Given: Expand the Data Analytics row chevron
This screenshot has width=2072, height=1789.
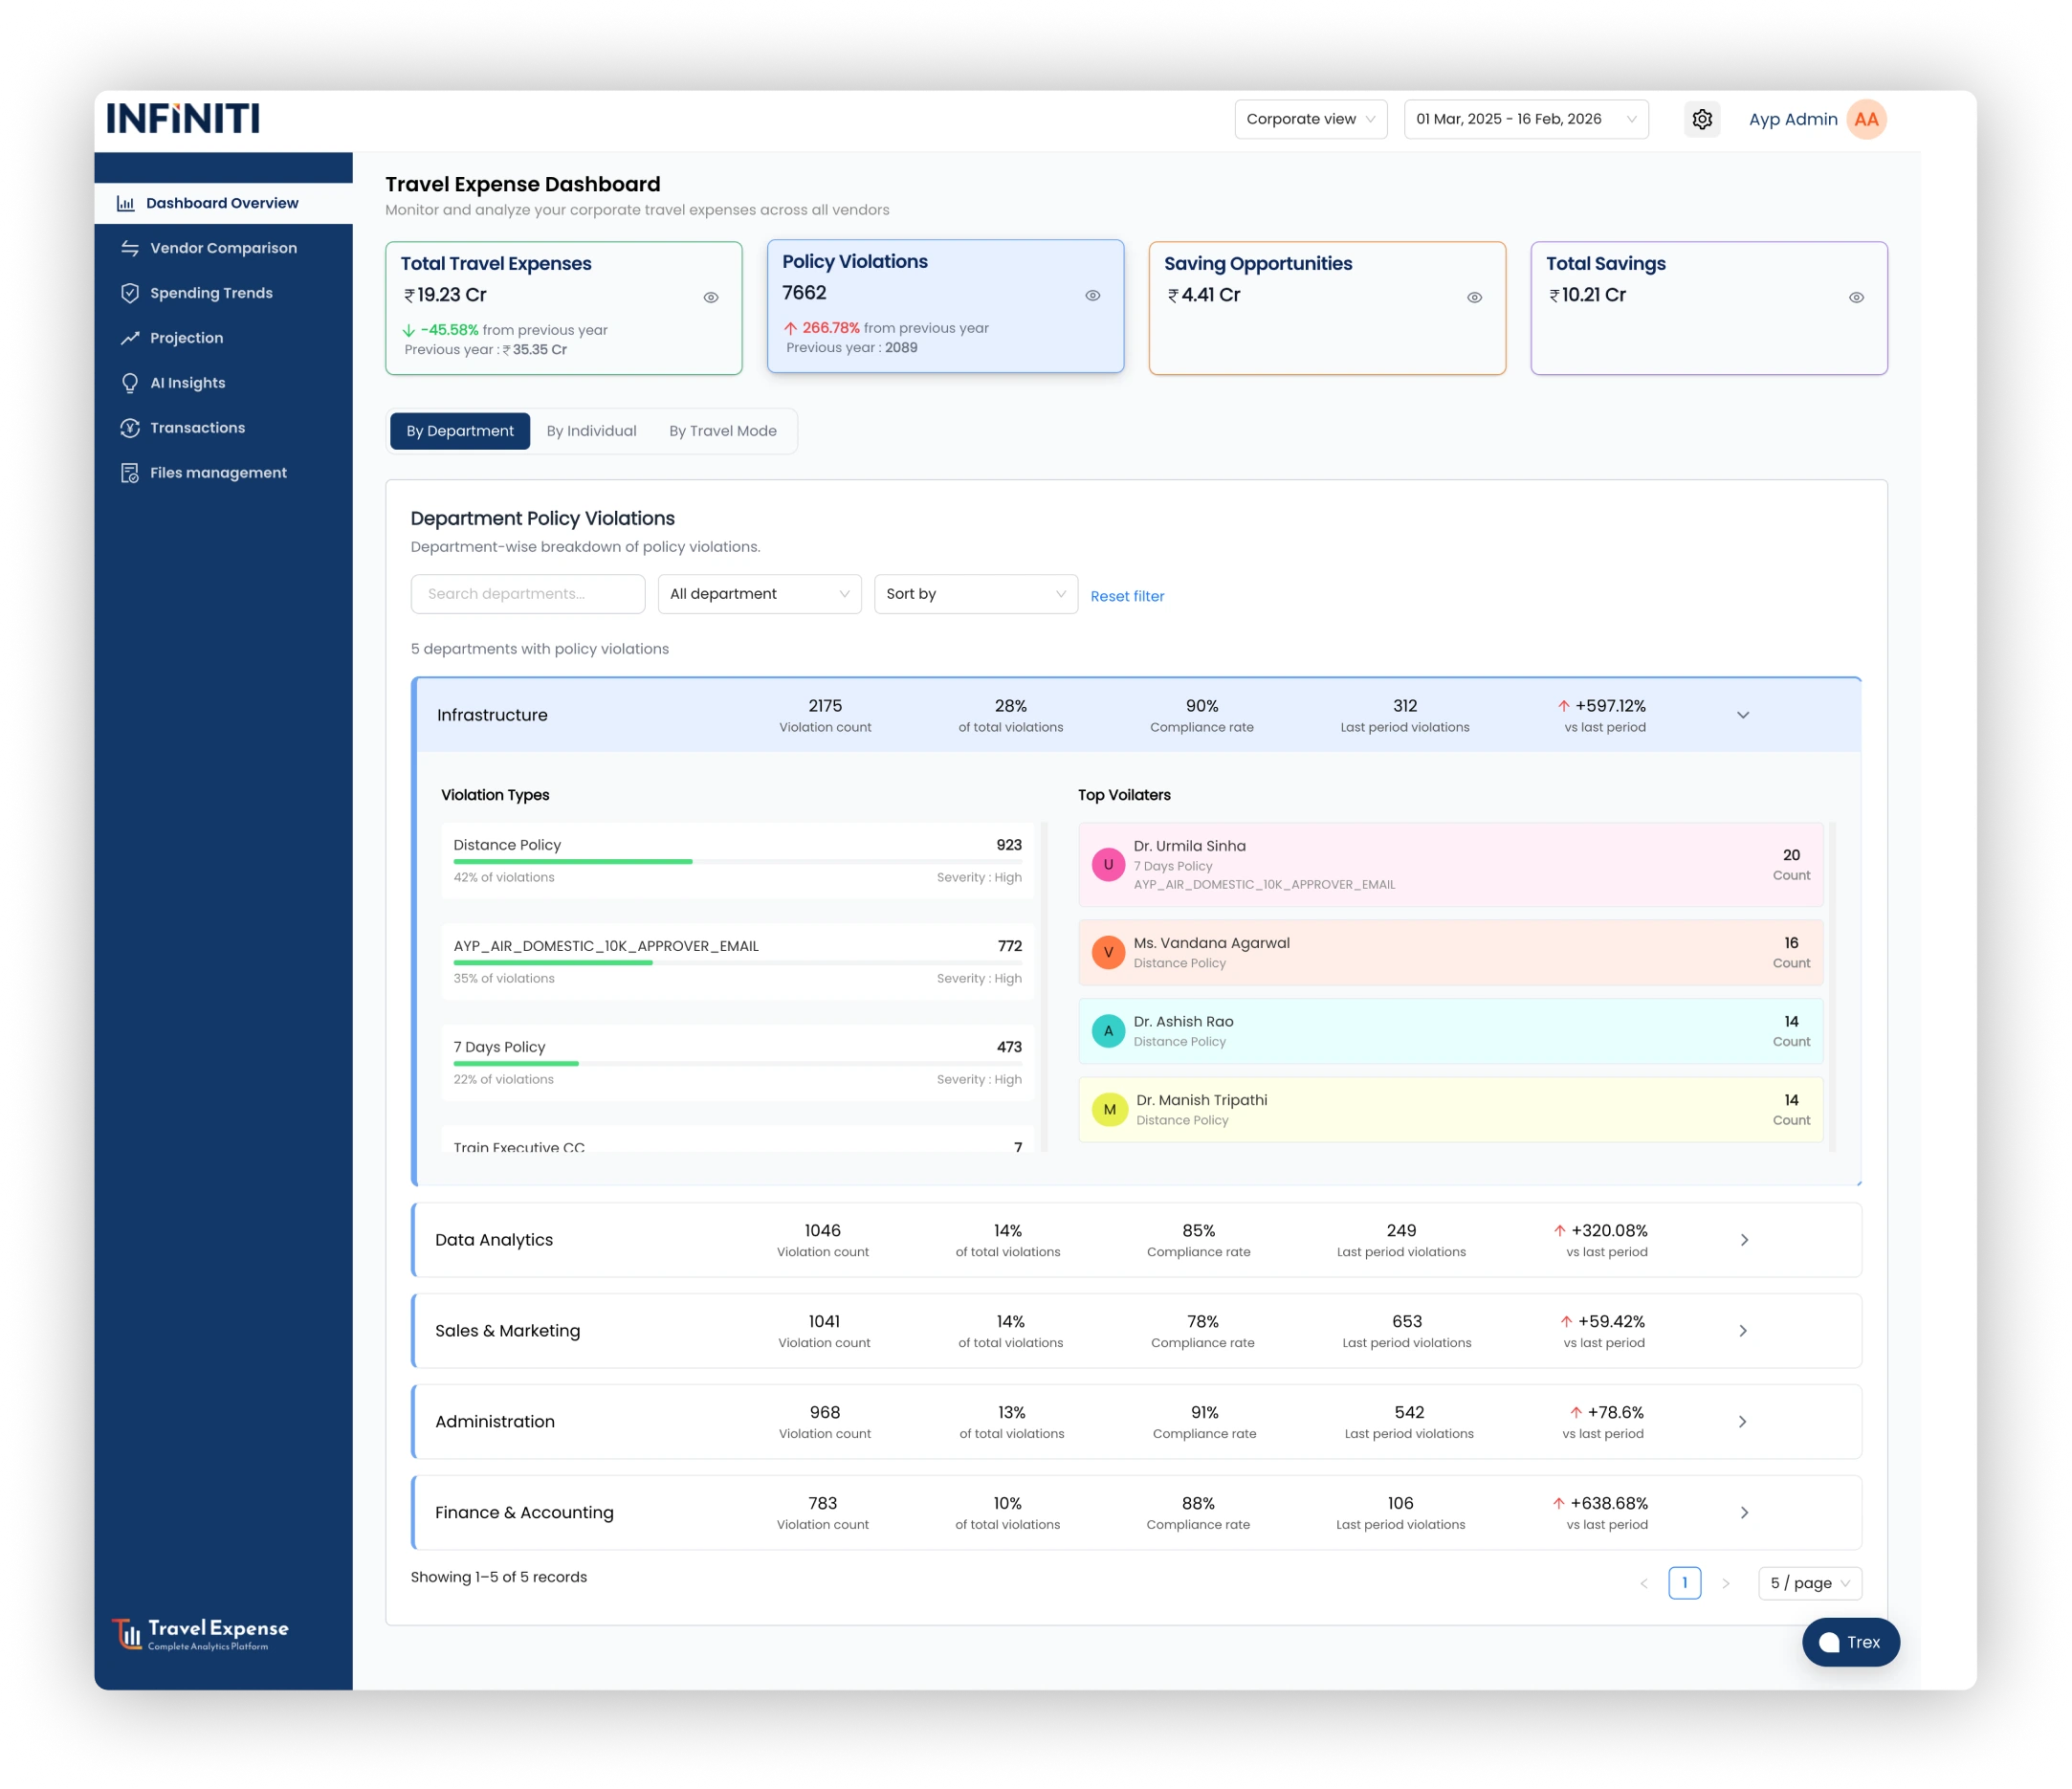Looking at the screenshot, I should pos(1743,1239).
